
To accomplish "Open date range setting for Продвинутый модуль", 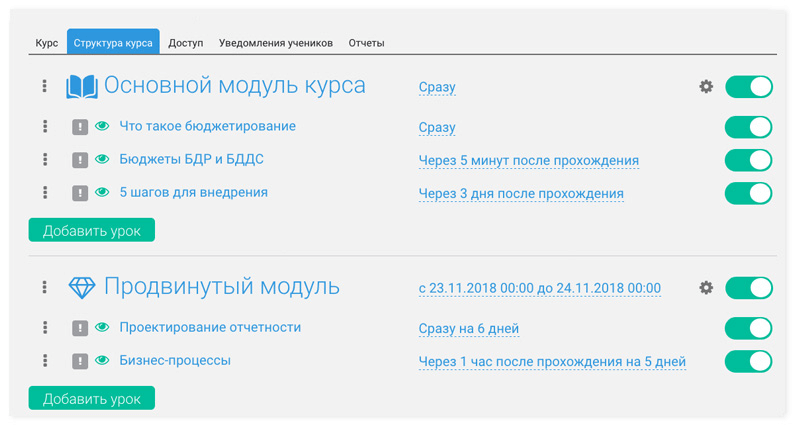I will tap(539, 288).
